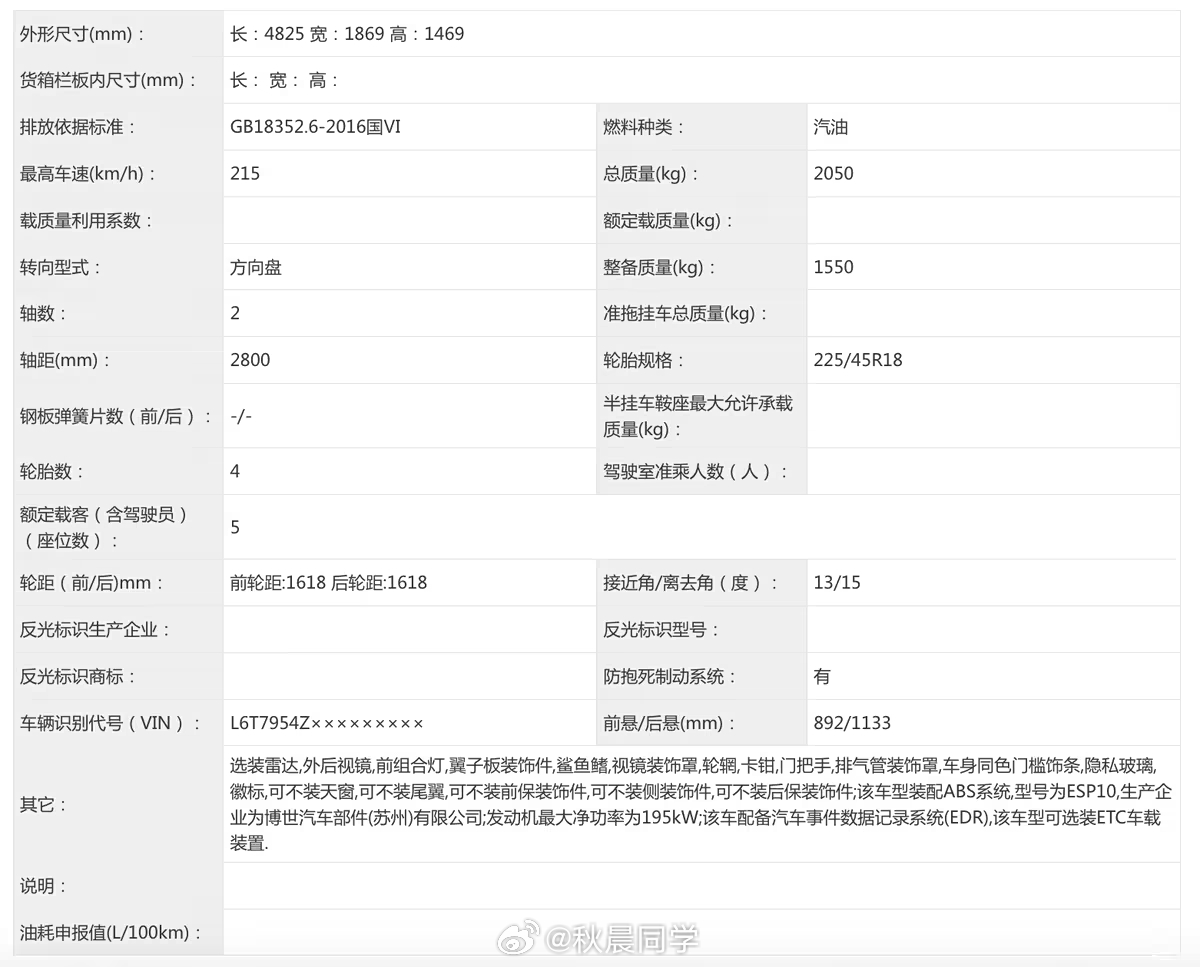Click the 接近角/离去角（度） label
This screenshot has width=1200, height=967.
[x=690, y=583]
